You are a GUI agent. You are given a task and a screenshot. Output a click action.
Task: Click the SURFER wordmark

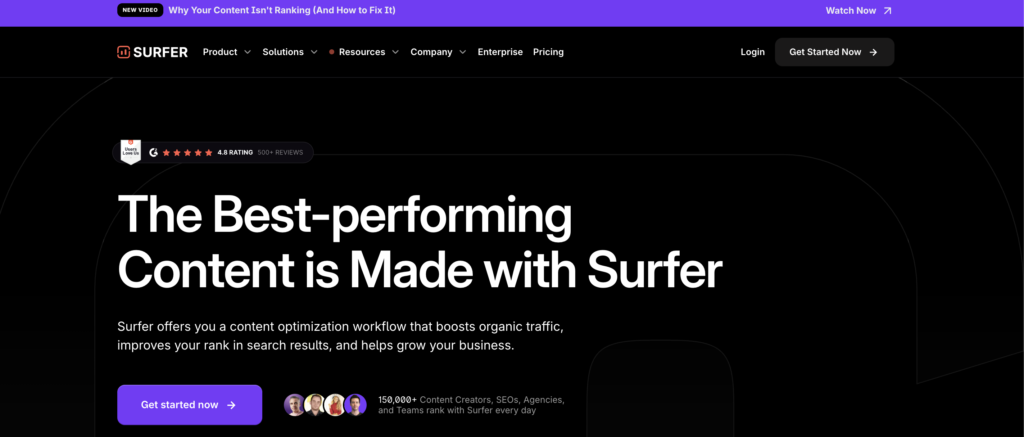click(161, 52)
